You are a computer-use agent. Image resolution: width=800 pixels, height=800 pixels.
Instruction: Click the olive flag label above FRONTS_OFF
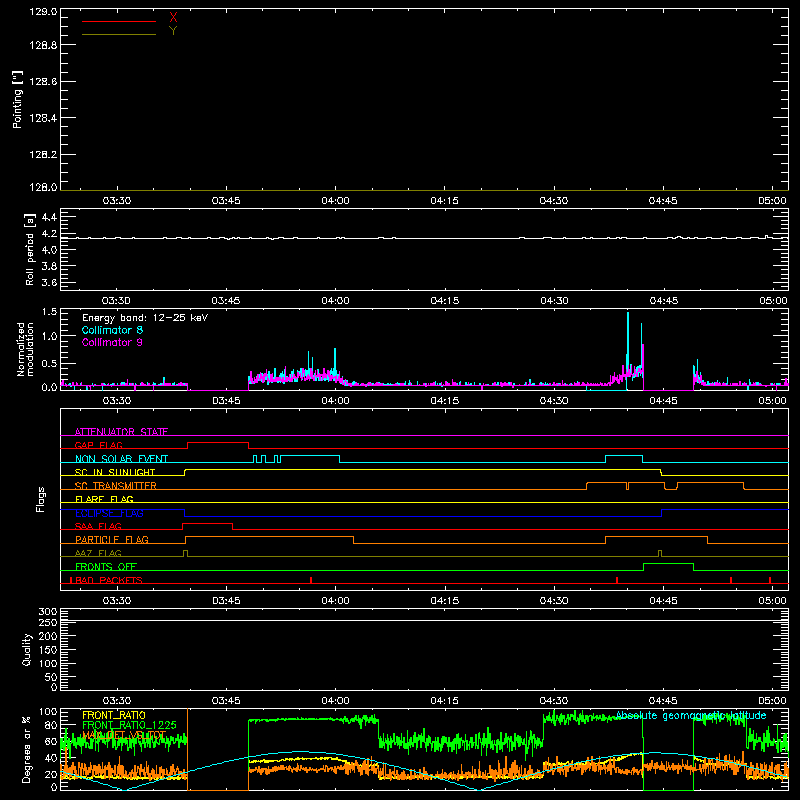[x=98, y=553]
